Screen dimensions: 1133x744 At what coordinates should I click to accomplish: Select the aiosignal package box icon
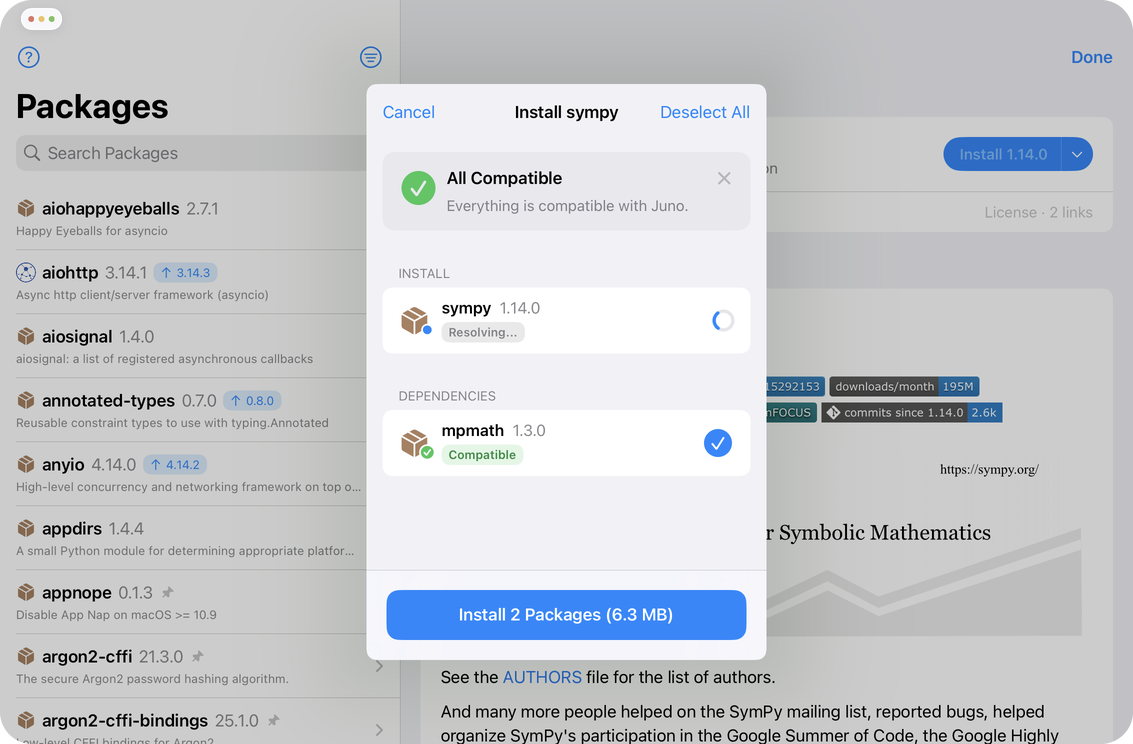click(26, 336)
